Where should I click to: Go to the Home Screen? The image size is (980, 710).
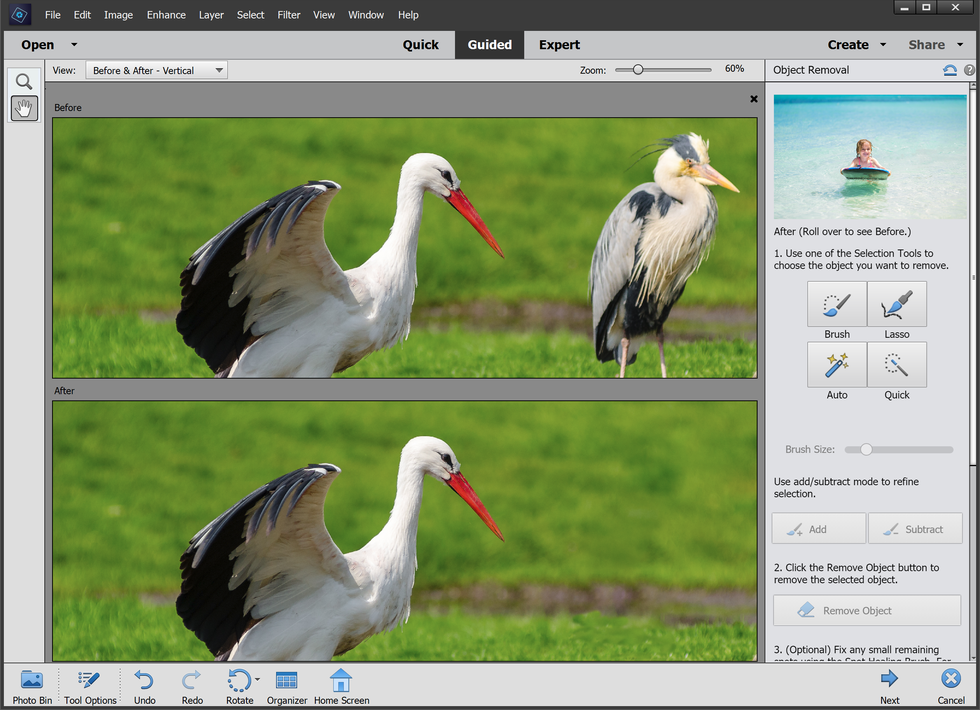[341, 686]
